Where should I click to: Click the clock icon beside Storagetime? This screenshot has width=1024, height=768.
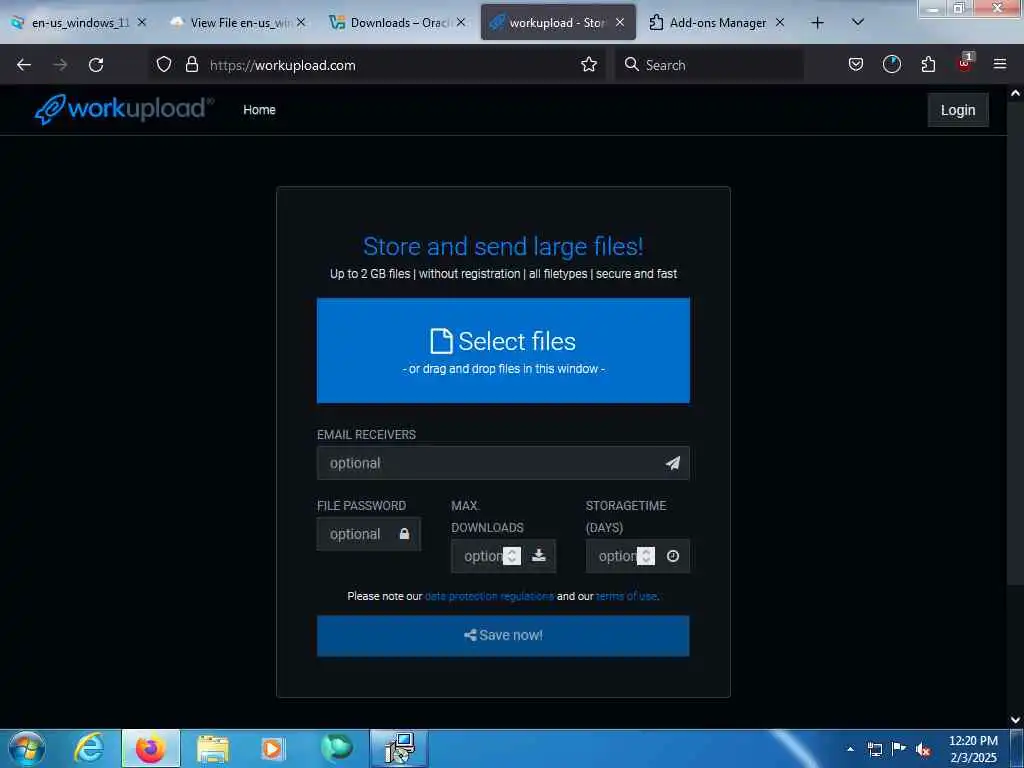pyautogui.click(x=673, y=556)
